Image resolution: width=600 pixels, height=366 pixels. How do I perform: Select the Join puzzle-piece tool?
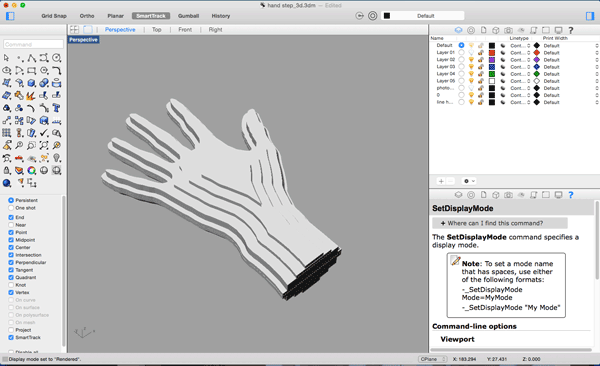click(x=19, y=95)
